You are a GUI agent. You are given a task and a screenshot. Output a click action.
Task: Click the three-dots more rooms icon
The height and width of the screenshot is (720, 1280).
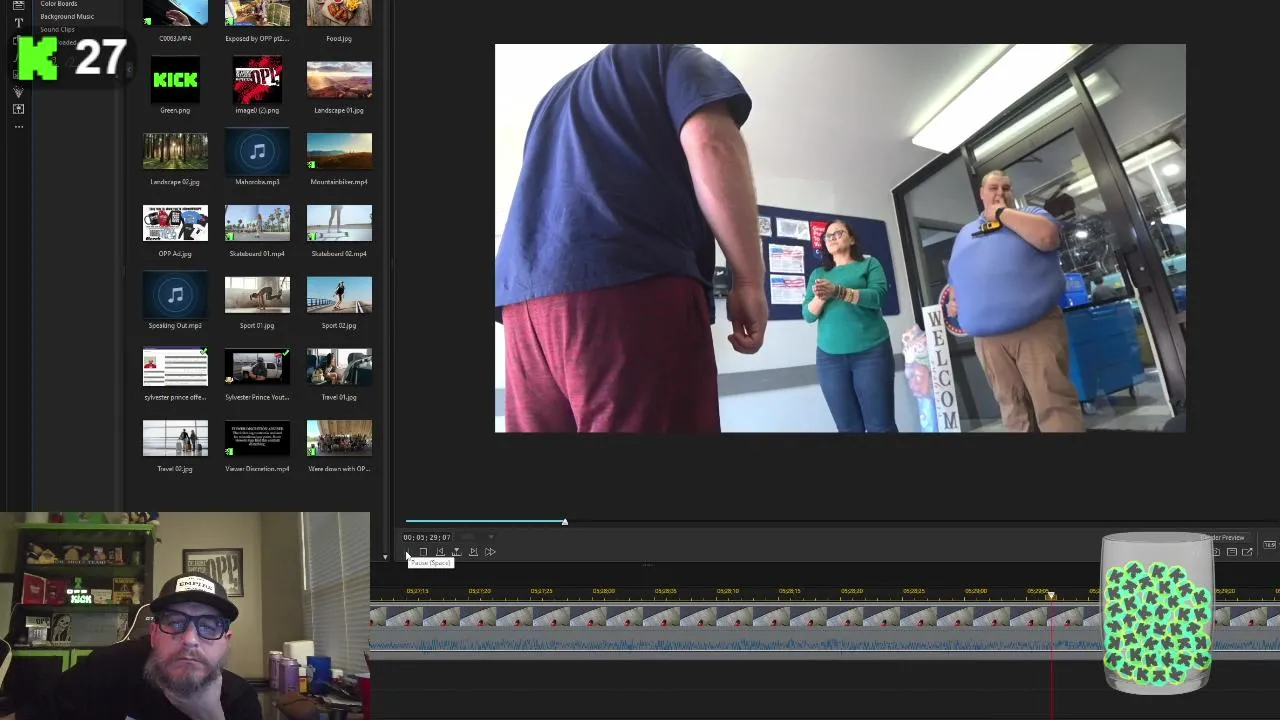[x=18, y=127]
